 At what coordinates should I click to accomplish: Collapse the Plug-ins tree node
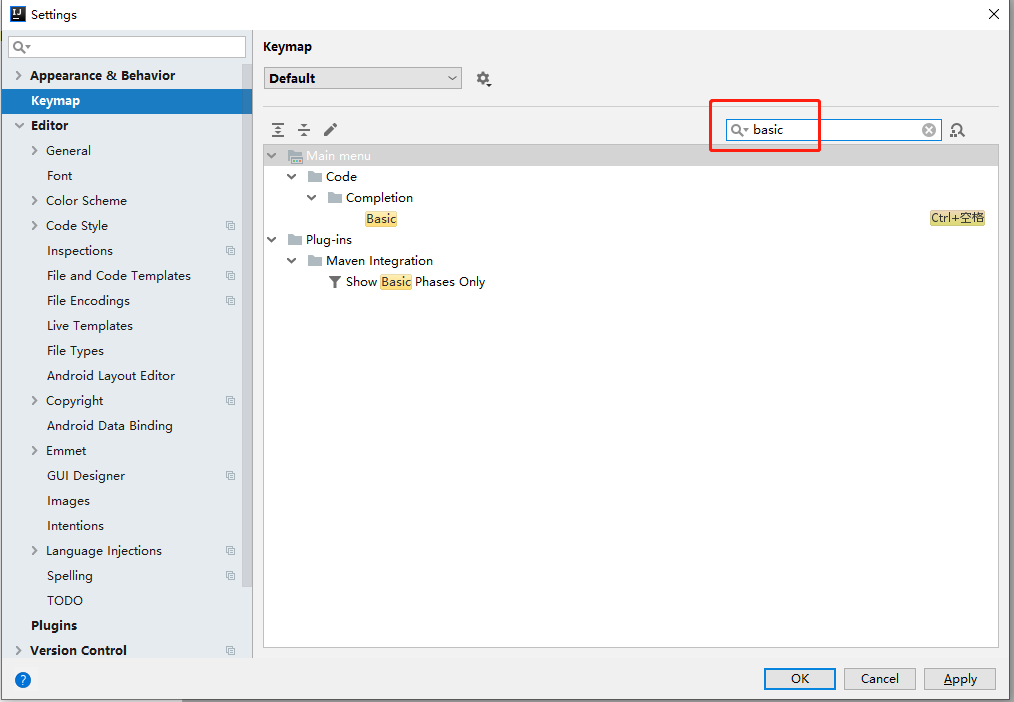click(x=272, y=240)
